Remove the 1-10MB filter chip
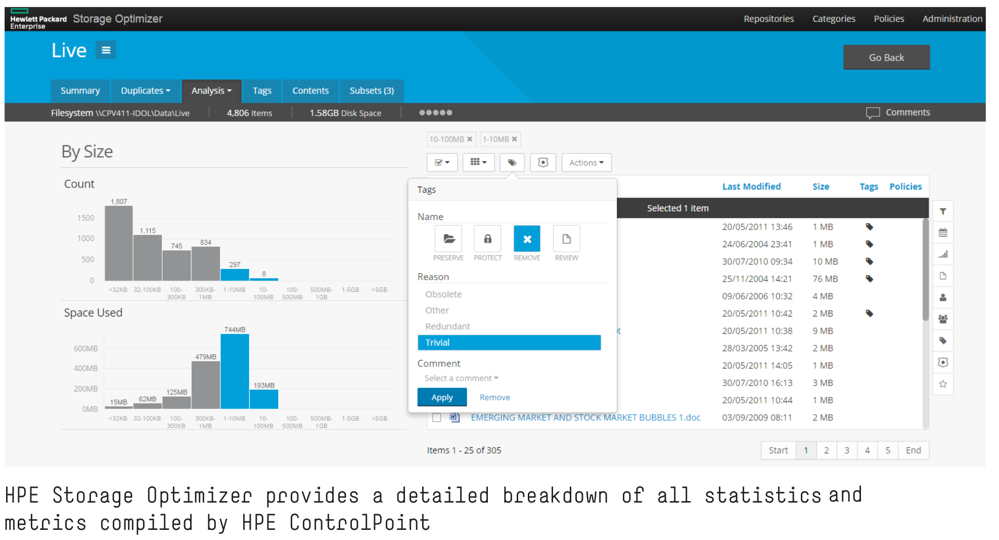This screenshot has width=999, height=540. 514,139
